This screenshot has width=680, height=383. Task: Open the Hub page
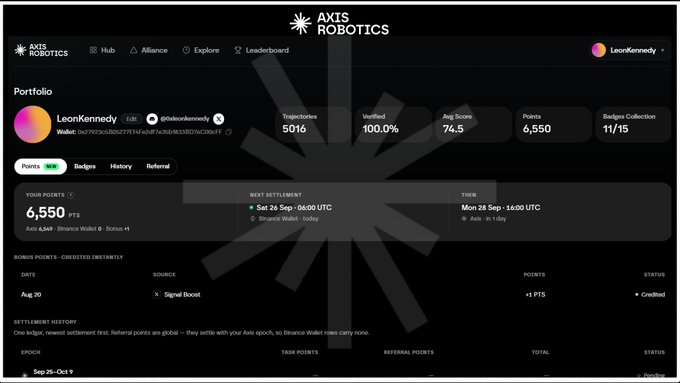pos(102,50)
